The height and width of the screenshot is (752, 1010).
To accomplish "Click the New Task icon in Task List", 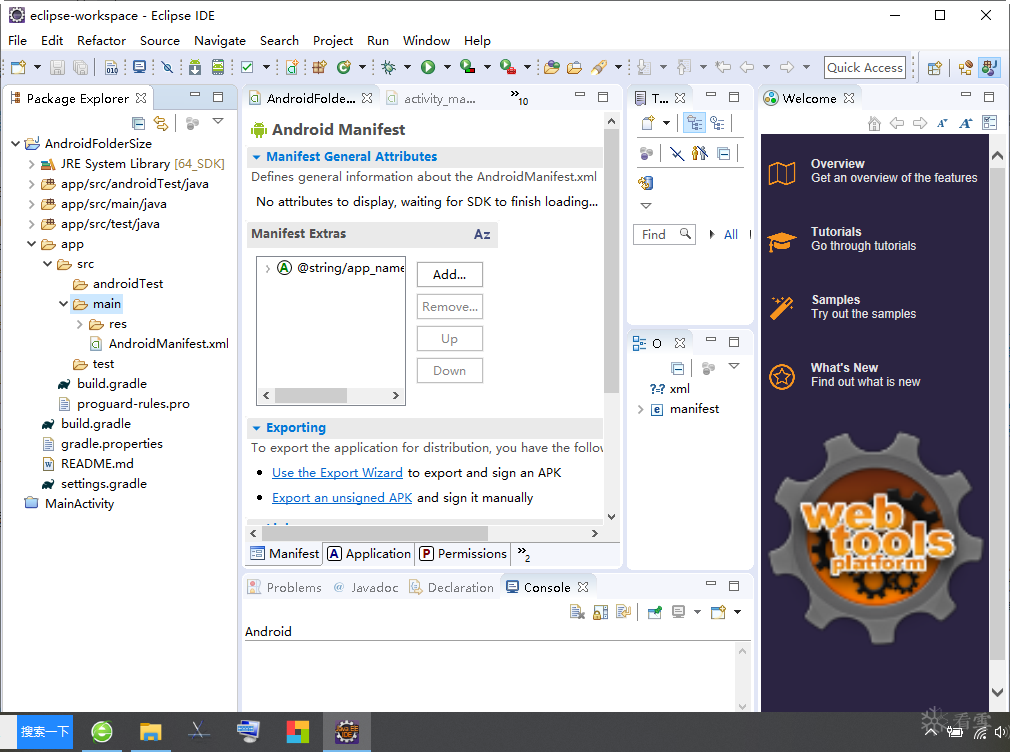I will [x=648, y=122].
